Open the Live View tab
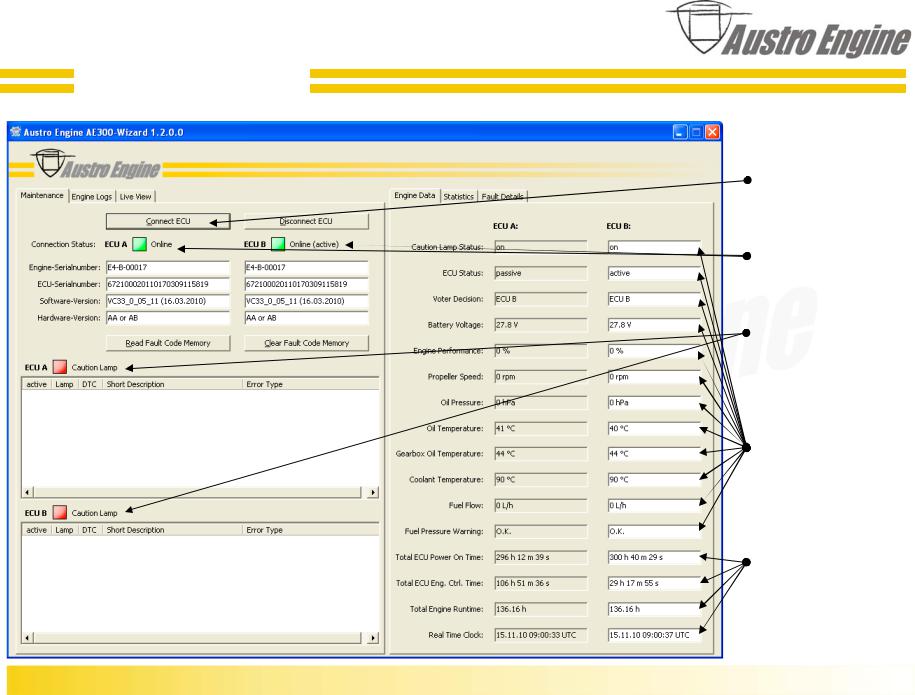This screenshot has height=695, width=915. point(135,197)
